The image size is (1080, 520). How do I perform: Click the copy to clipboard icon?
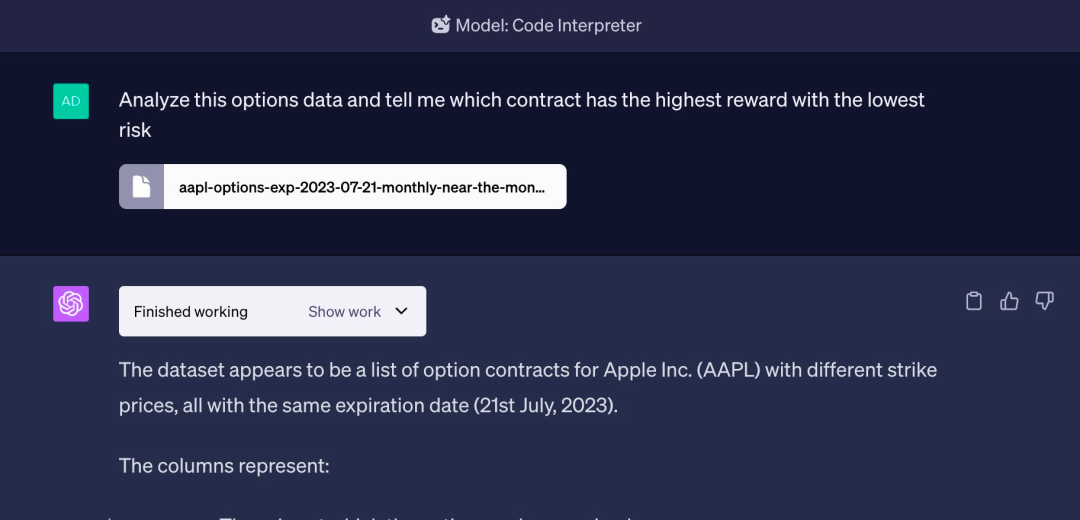click(x=973, y=301)
